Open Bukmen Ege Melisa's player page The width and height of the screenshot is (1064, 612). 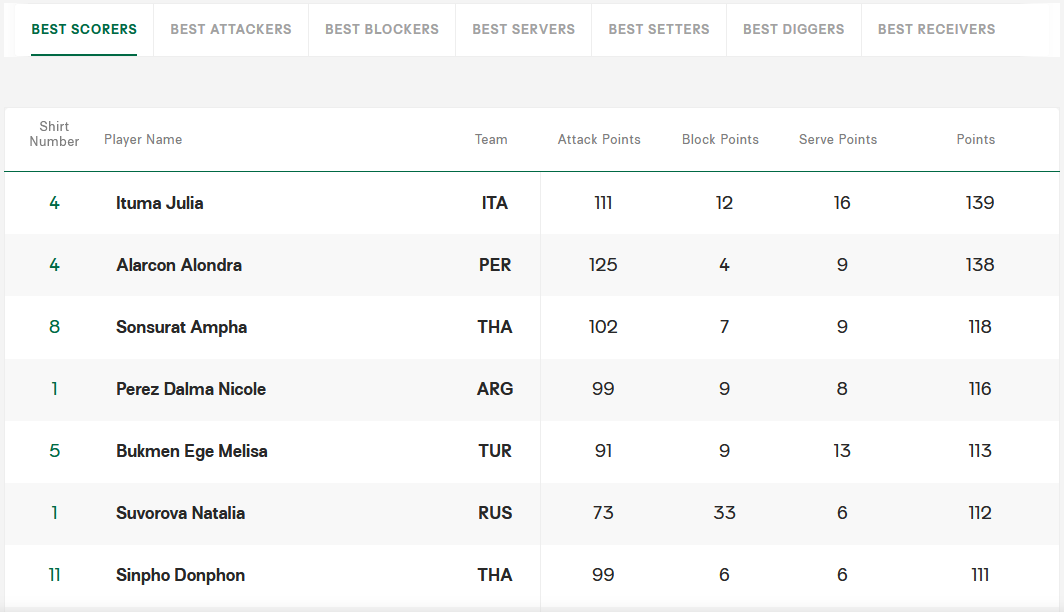192,451
